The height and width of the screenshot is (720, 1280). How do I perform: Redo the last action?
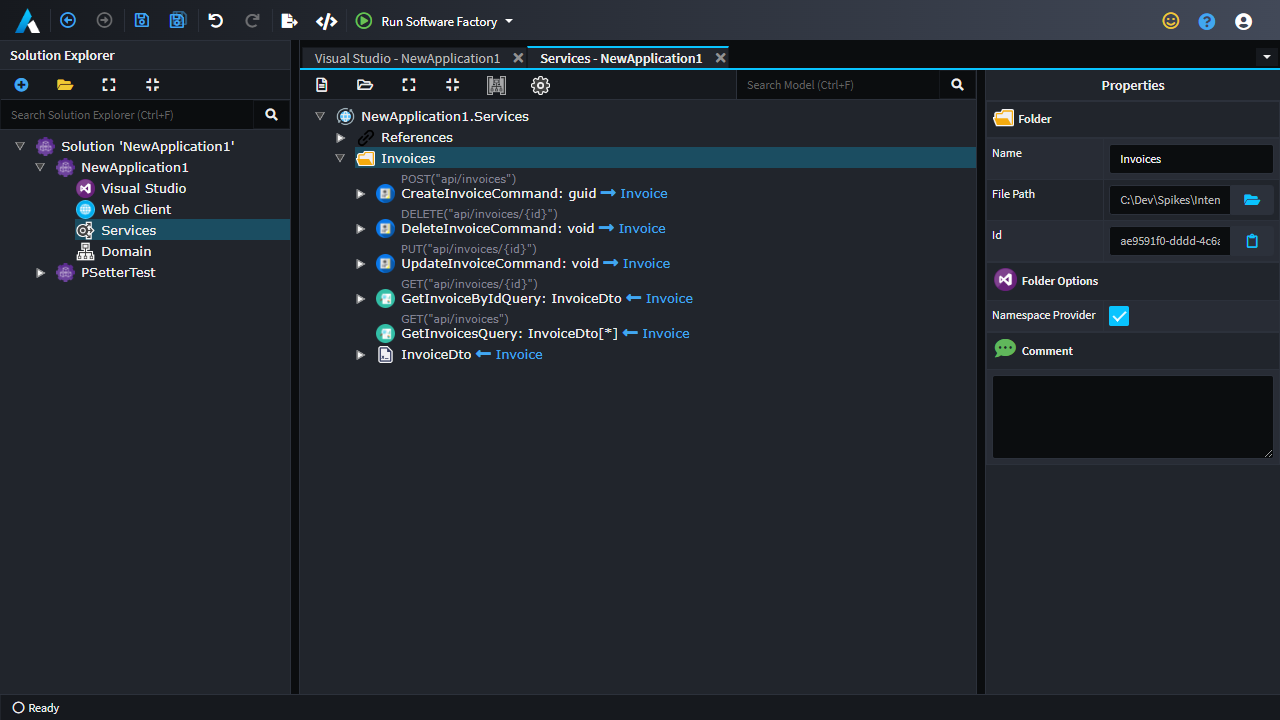coord(252,20)
